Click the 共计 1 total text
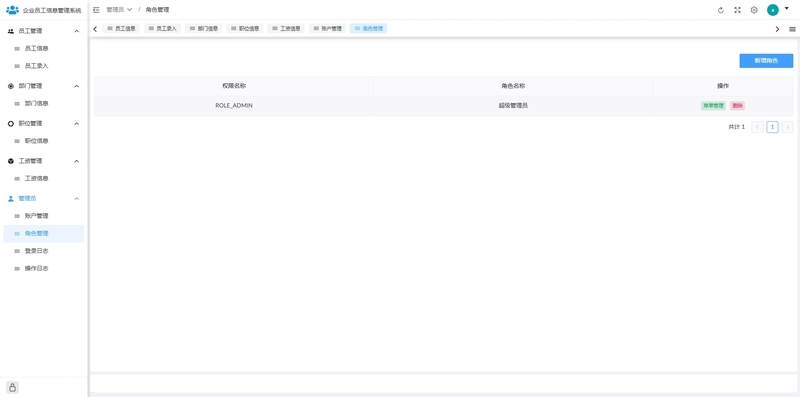The width and height of the screenshot is (800, 397). click(736, 127)
